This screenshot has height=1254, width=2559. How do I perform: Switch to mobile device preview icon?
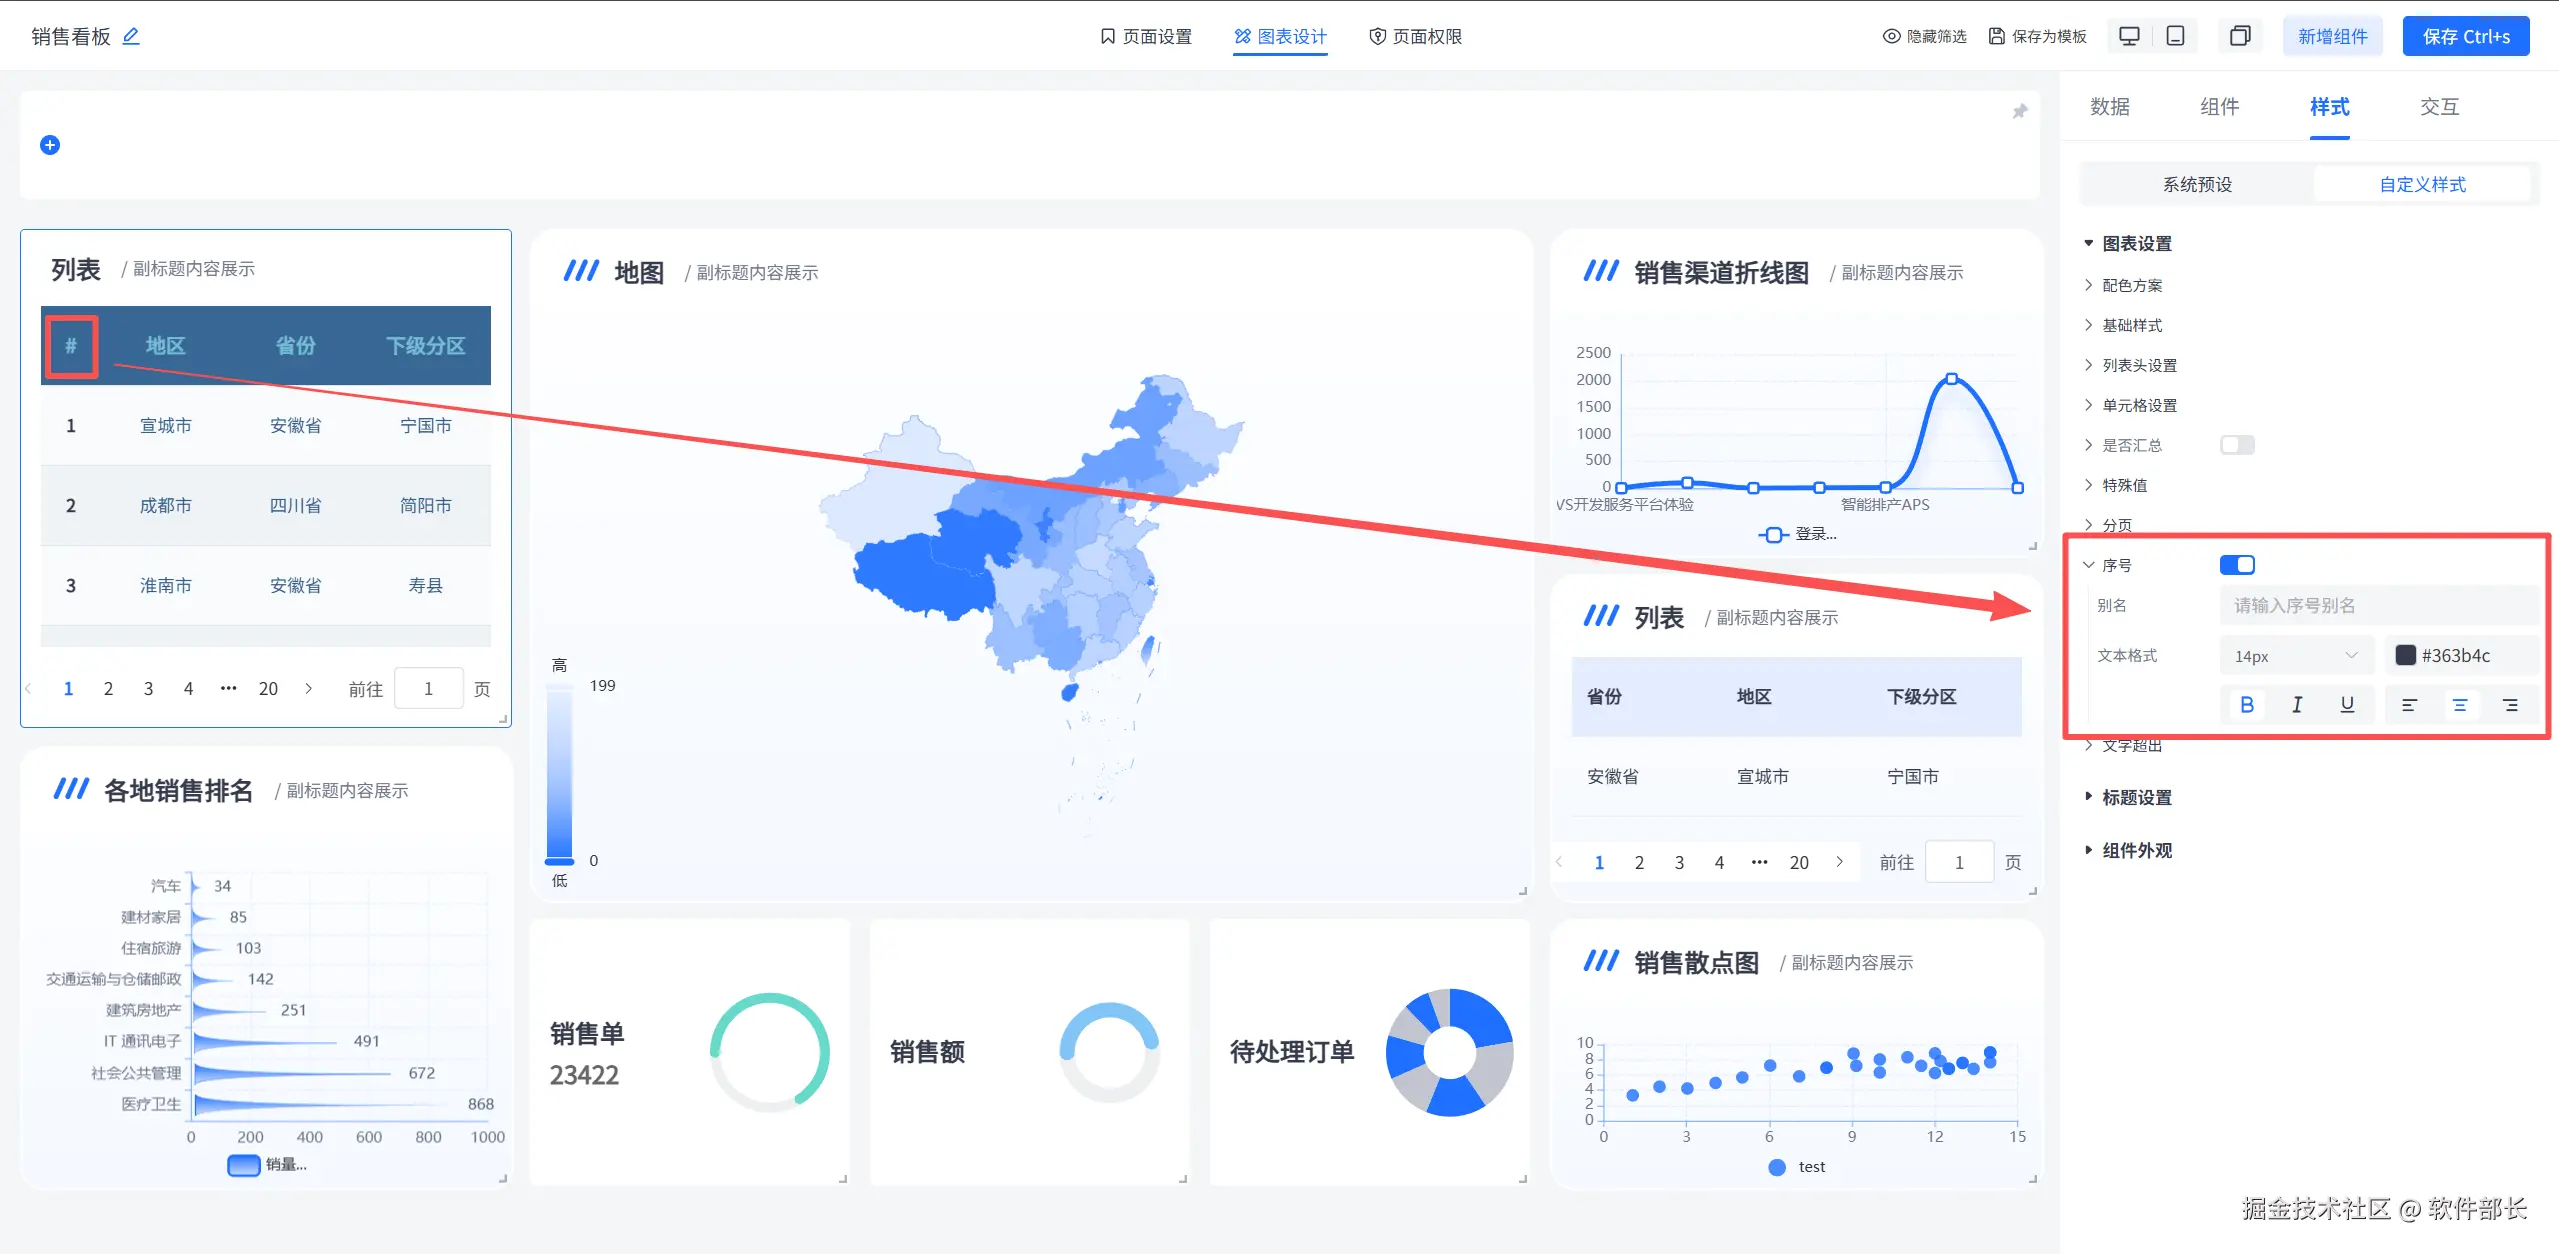click(2175, 36)
